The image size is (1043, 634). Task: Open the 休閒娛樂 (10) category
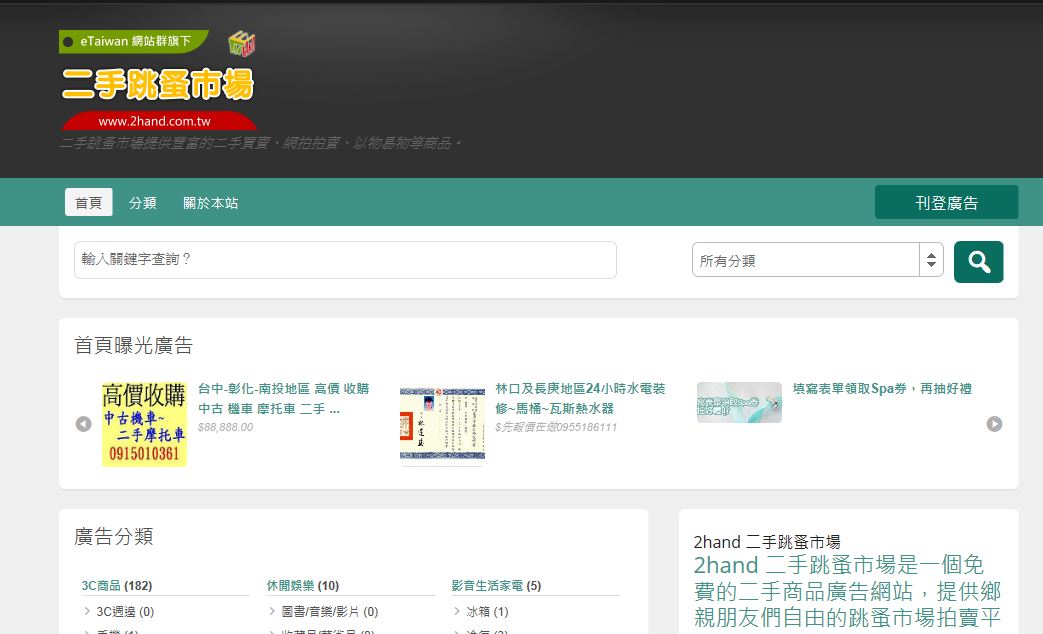303,585
